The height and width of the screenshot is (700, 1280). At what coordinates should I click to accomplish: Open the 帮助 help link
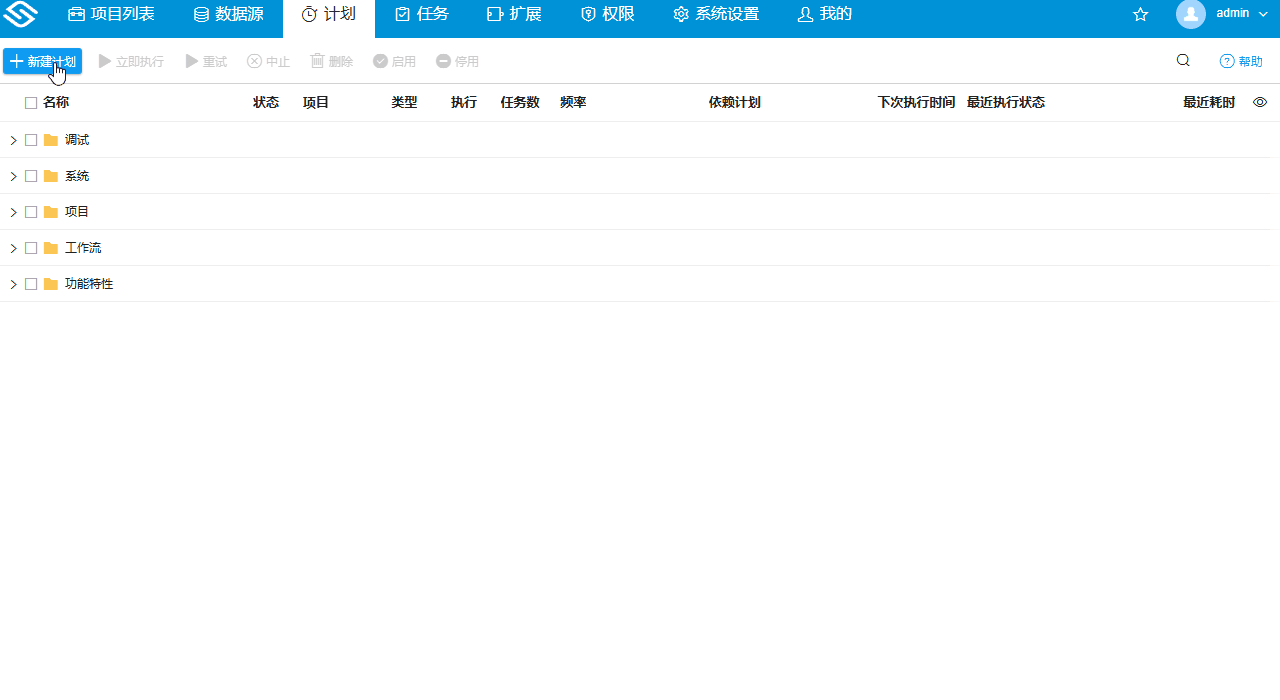[1240, 61]
